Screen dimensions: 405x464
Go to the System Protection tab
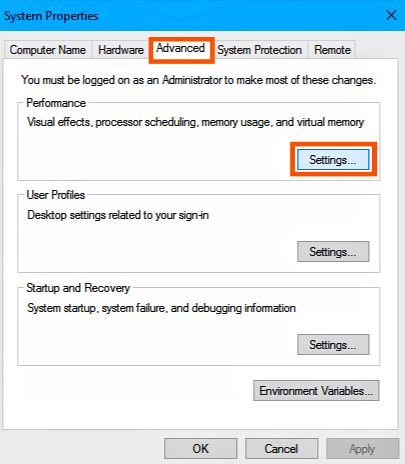(x=259, y=50)
